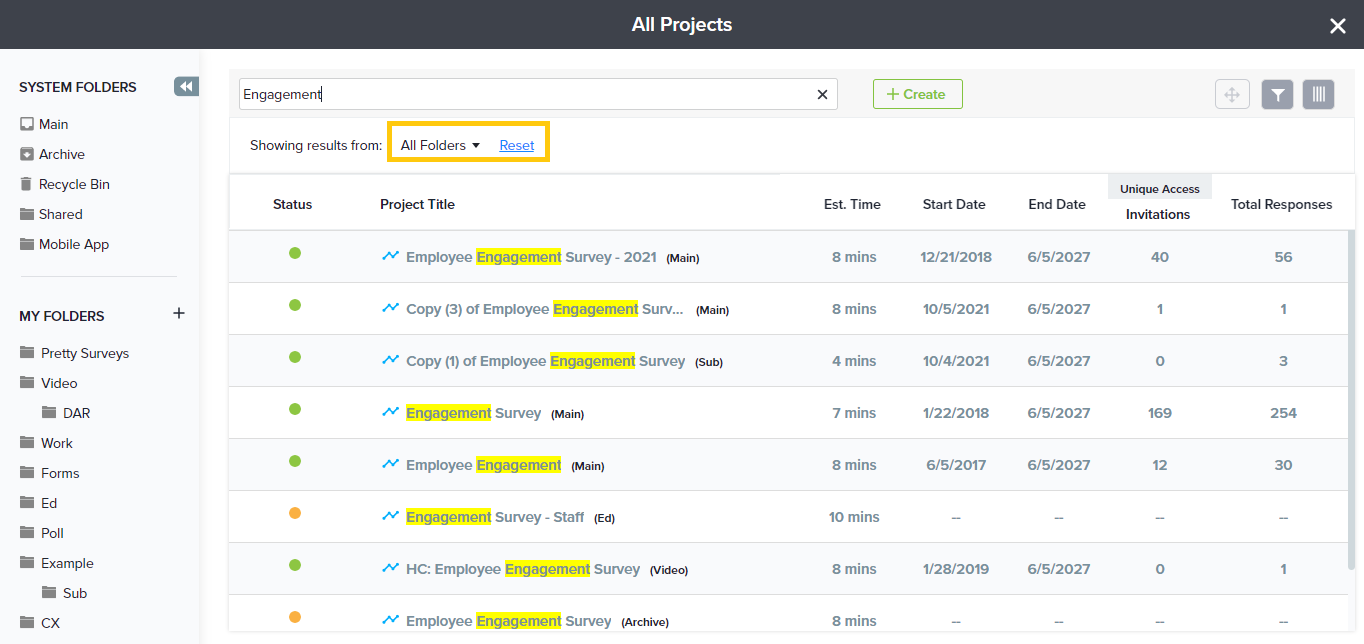Clear the search box with X icon
The height and width of the screenshot is (644, 1364).
pos(822,95)
